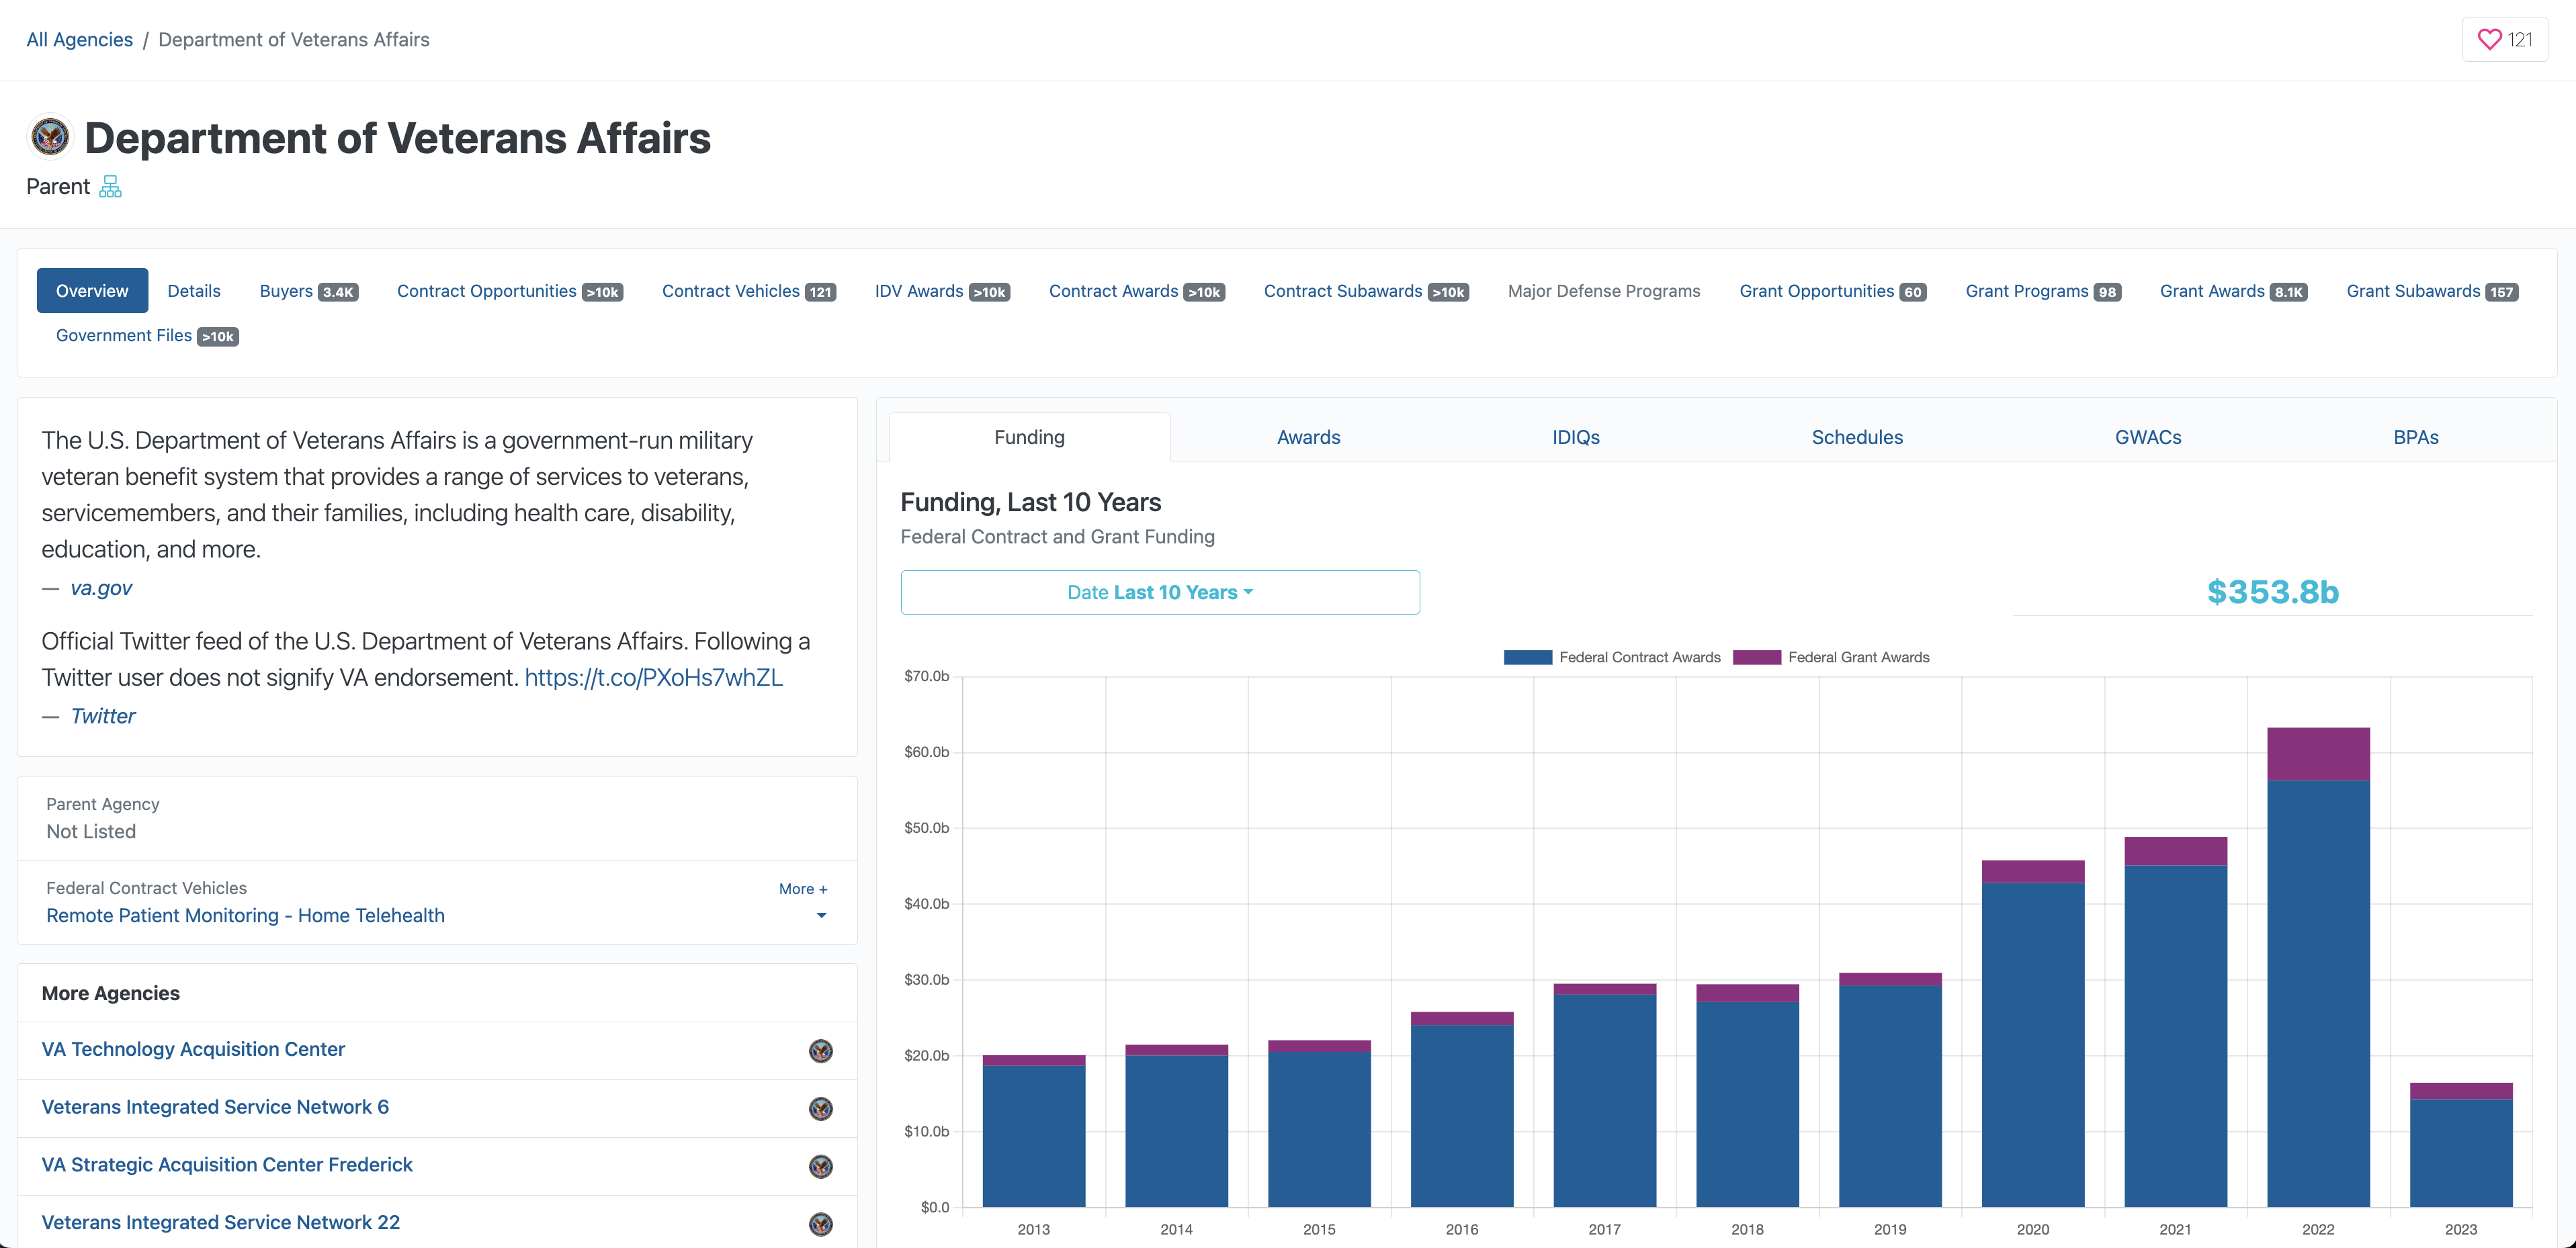Open Grant Opportunities tab
This screenshot has width=2576, height=1248.
1832,291
